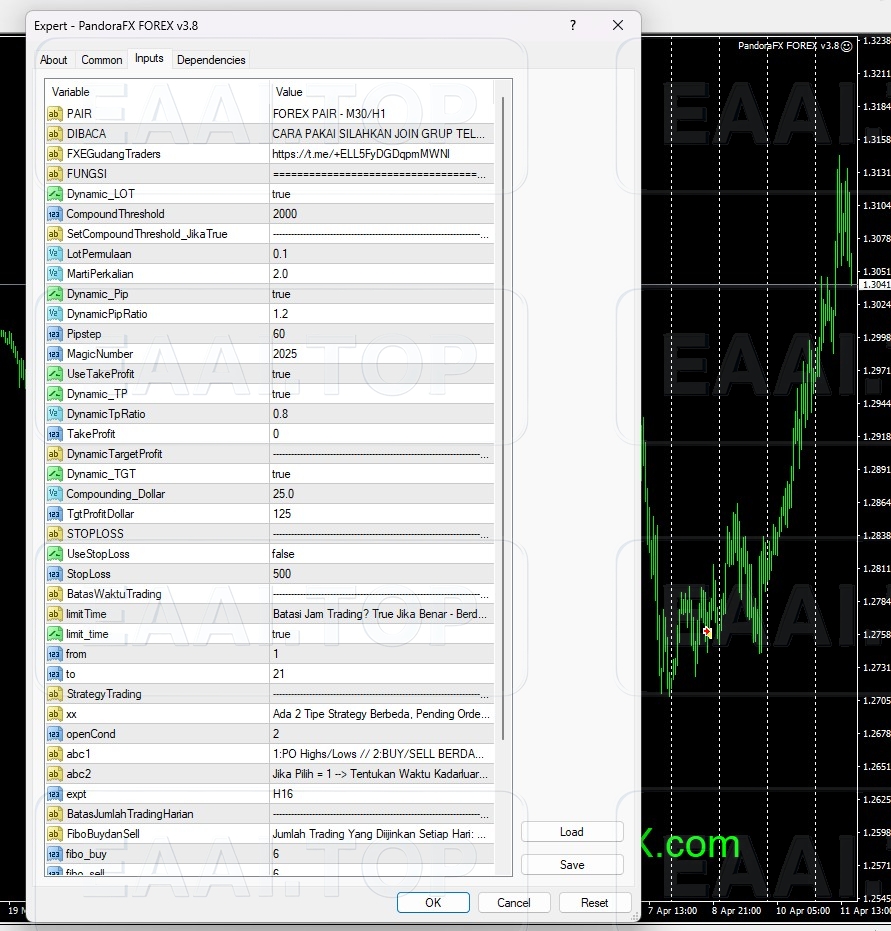The width and height of the screenshot is (891, 931).
Task: Click the integer icon next to Pipstep
Action: (x=57, y=334)
